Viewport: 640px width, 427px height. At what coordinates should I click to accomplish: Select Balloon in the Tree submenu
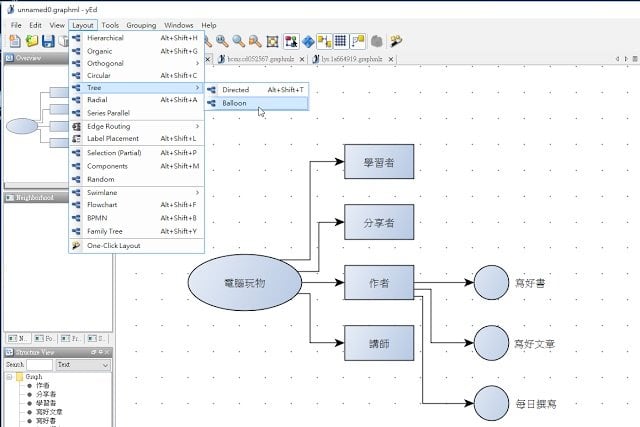tap(234, 103)
